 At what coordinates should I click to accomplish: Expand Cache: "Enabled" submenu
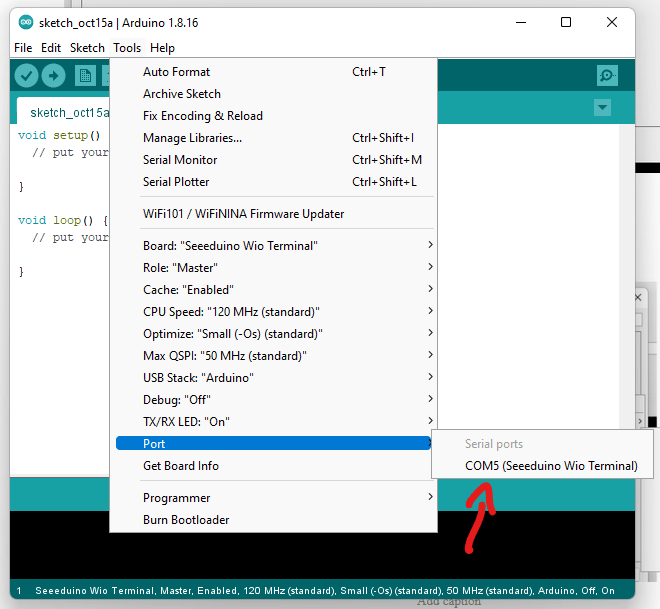click(273, 290)
